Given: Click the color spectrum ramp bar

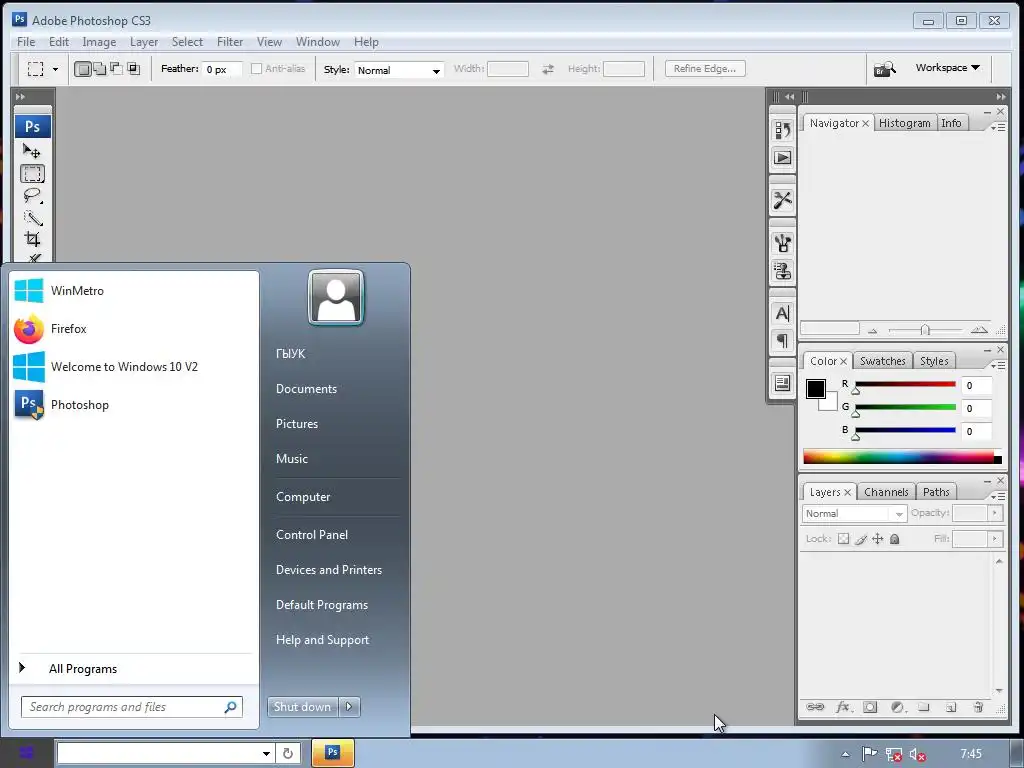Looking at the screenshot, I should point(902,458).
